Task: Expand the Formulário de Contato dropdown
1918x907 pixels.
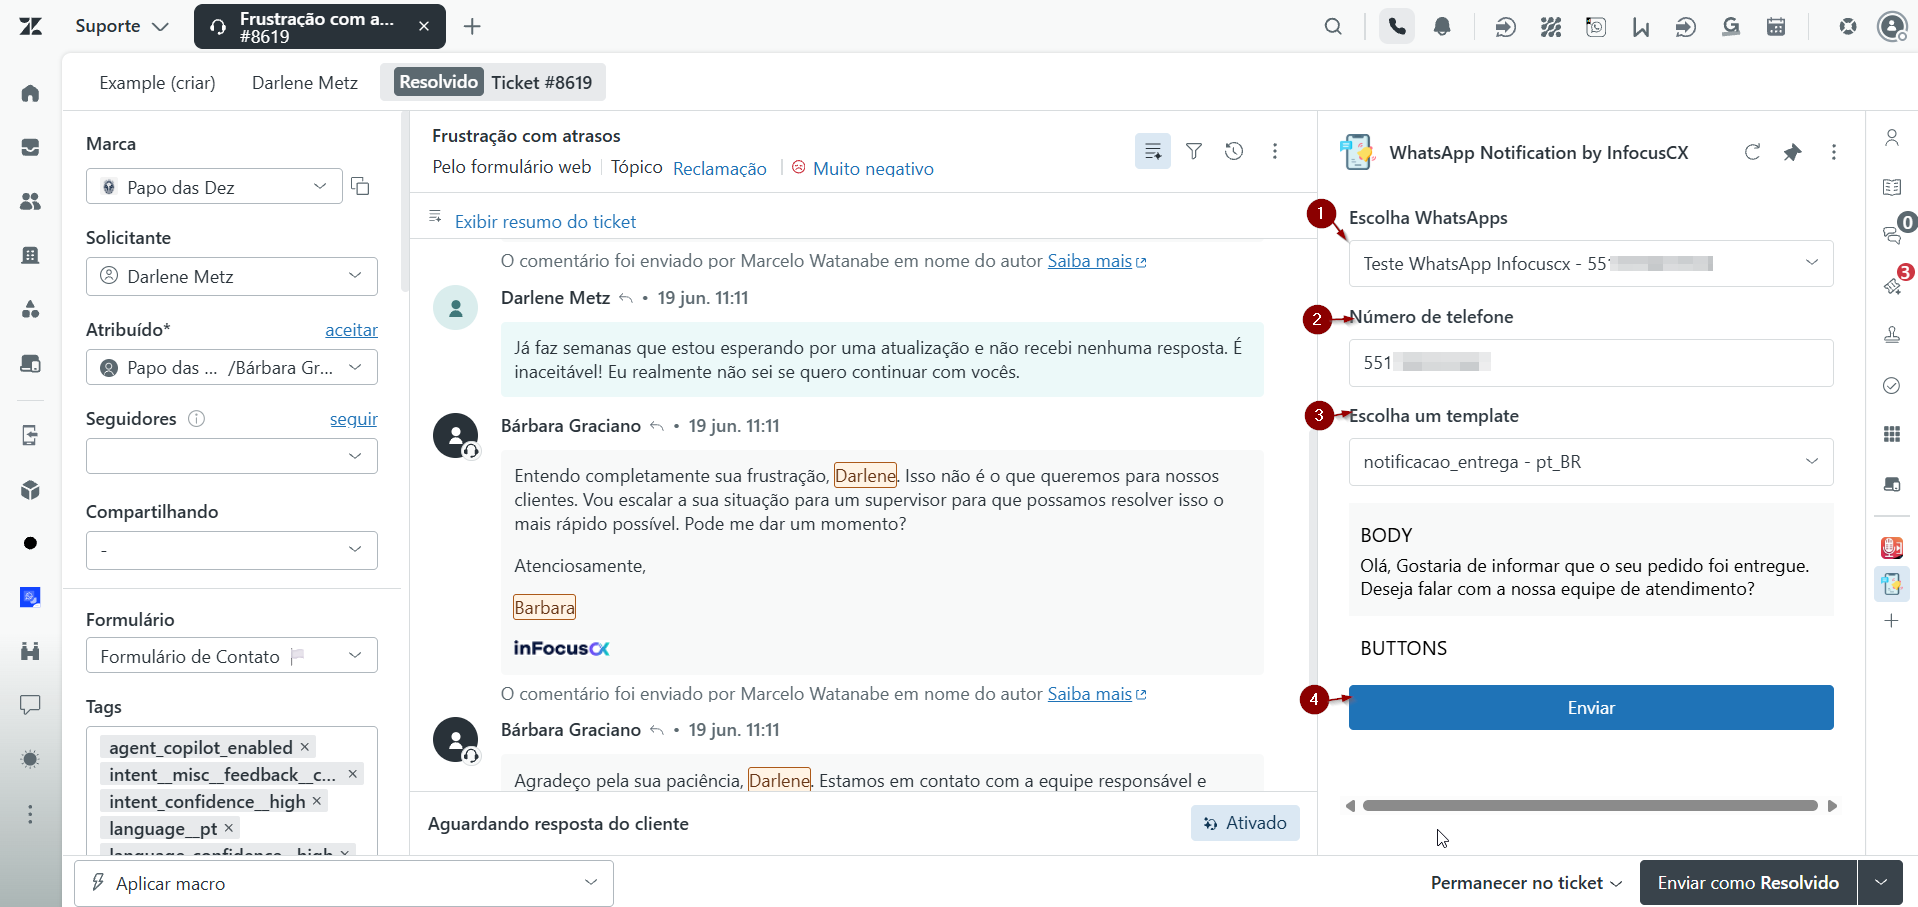Action: click(232, 656)
